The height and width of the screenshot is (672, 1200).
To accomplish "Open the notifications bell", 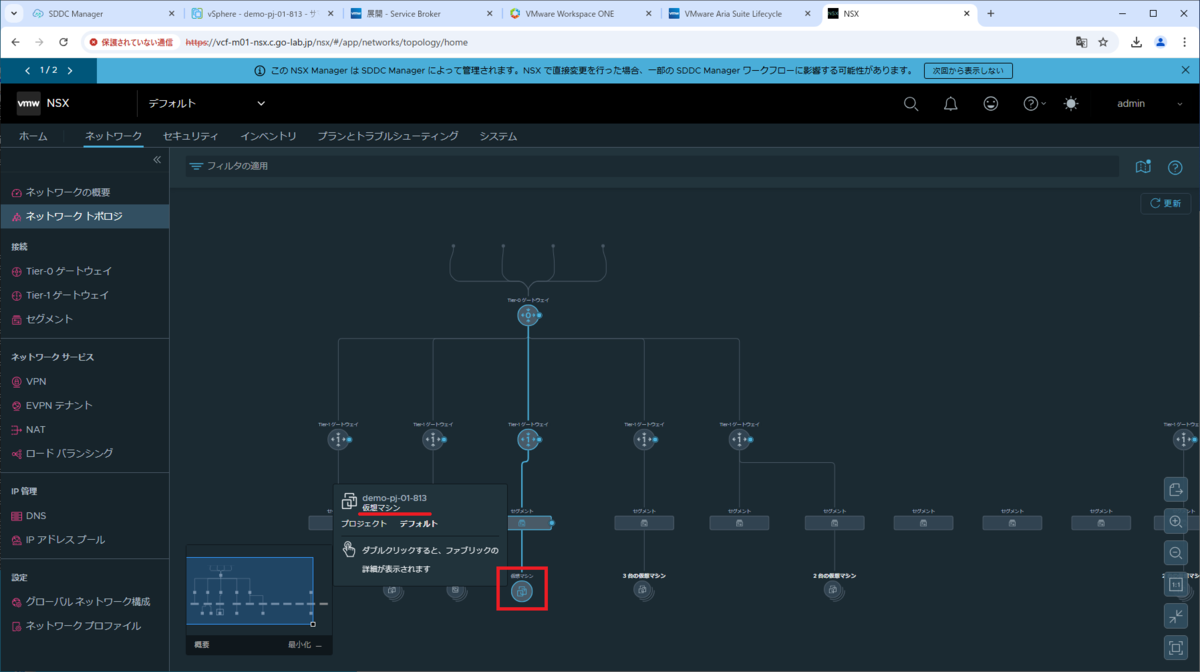I will pos(951,103).
